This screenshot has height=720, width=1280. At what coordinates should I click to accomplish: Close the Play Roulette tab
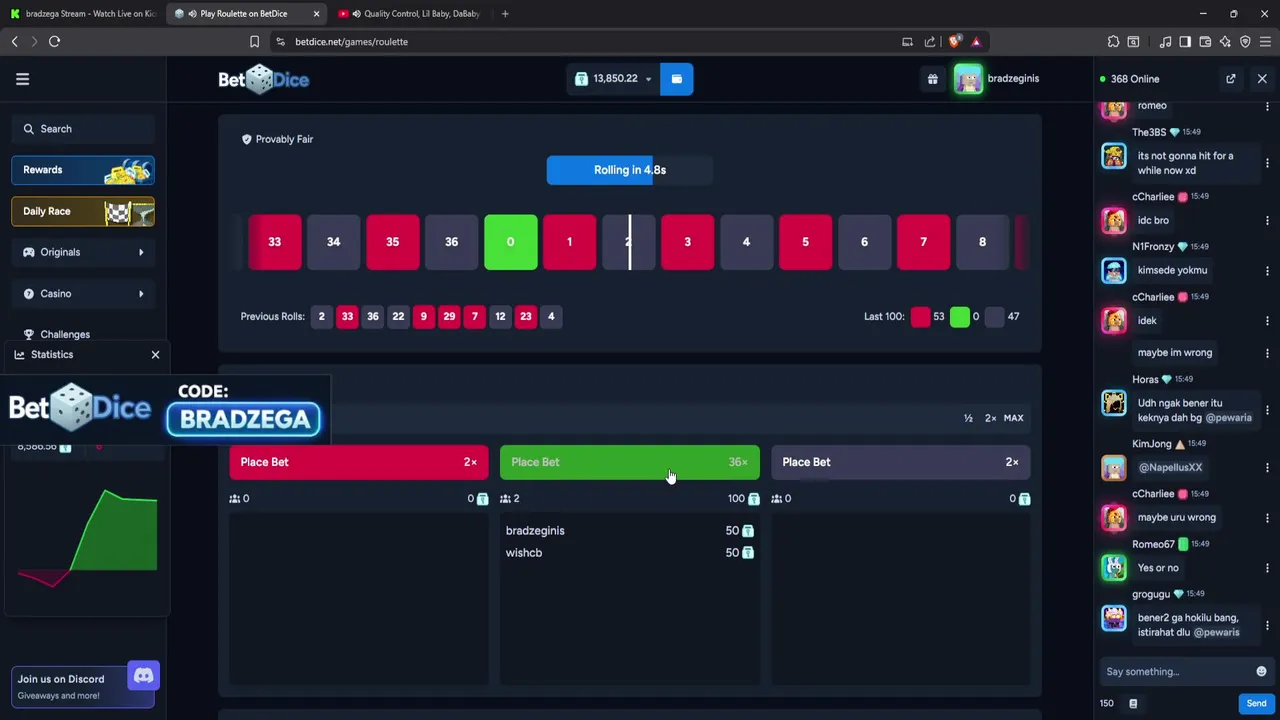316,14
